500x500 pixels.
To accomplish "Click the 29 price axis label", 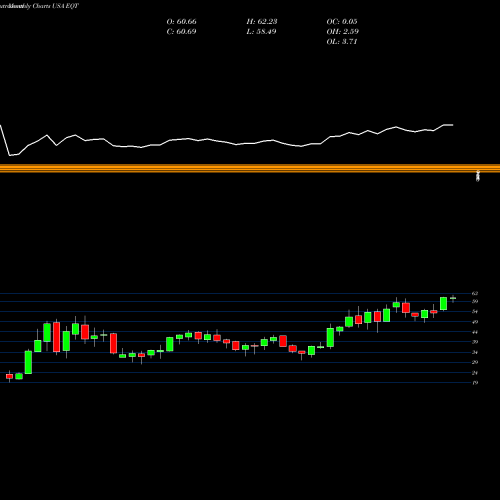I will click(x=475, y=362).
